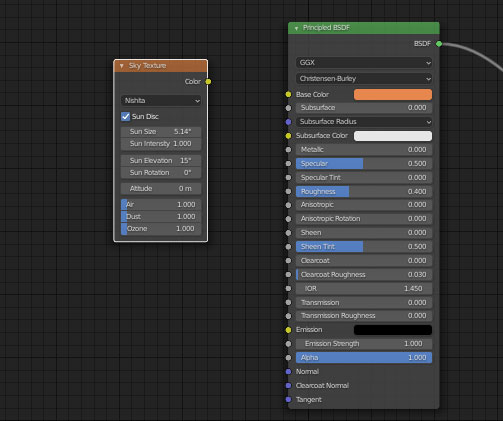Click the Emission input socket
The height and width of the screenshot is (421, 503).
click(288, 330)
